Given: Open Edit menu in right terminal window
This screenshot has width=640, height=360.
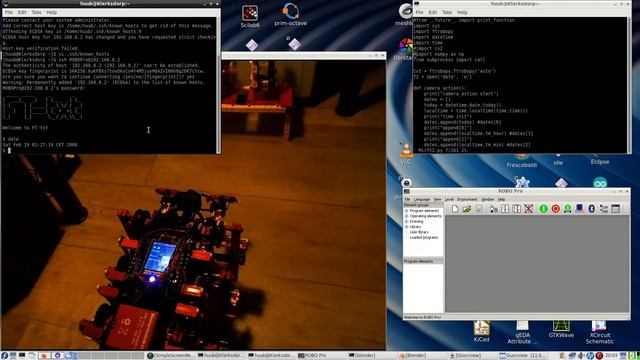Looking at the screenshot, I should click(433, 12).
